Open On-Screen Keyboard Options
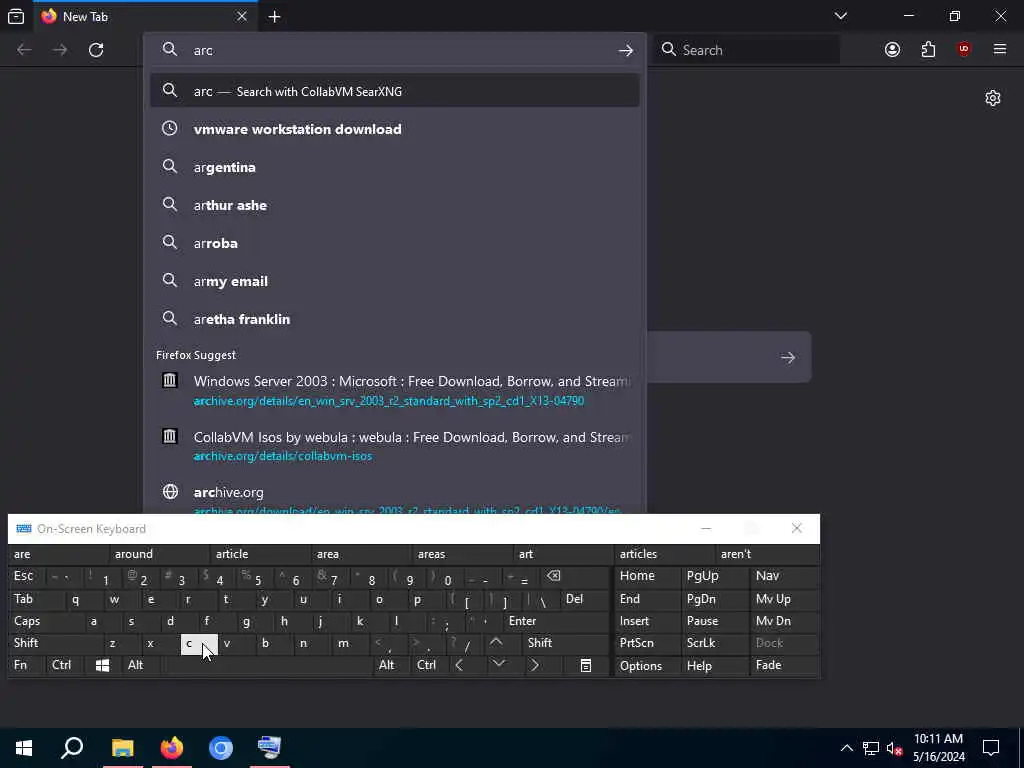This screenshot has height=768, width=1024. (647, 665)
